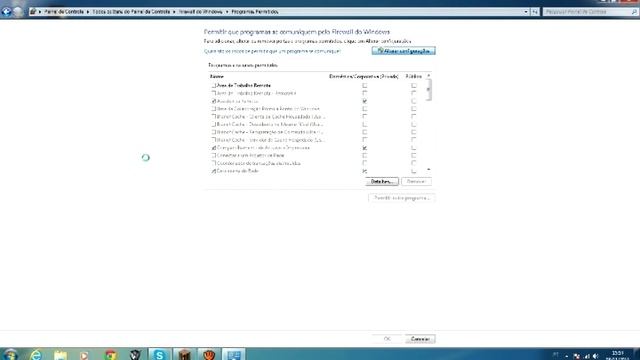Click the red shield icon on the taskbar
The width and height of the screenshot is (640, 360).
pos(209,354)
